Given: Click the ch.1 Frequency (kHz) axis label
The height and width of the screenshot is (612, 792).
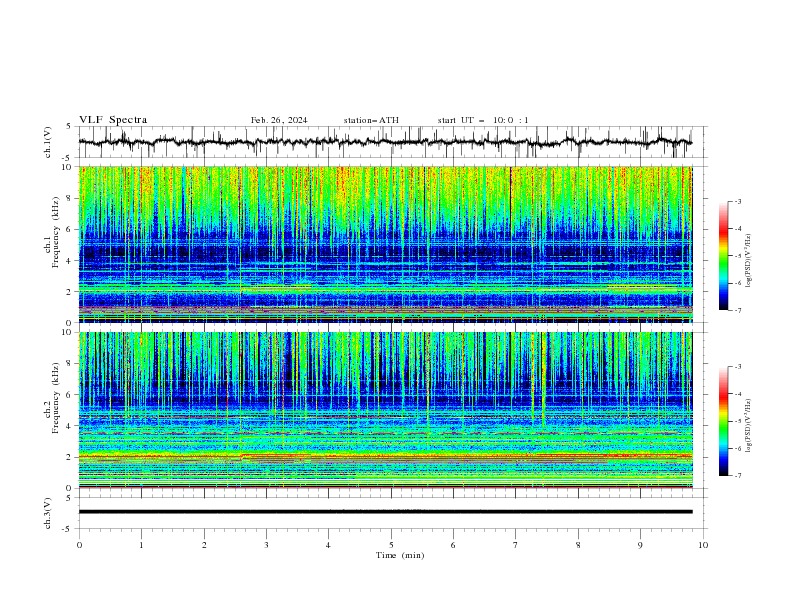Looking at the screenshot, I should [x=56, y=232].
